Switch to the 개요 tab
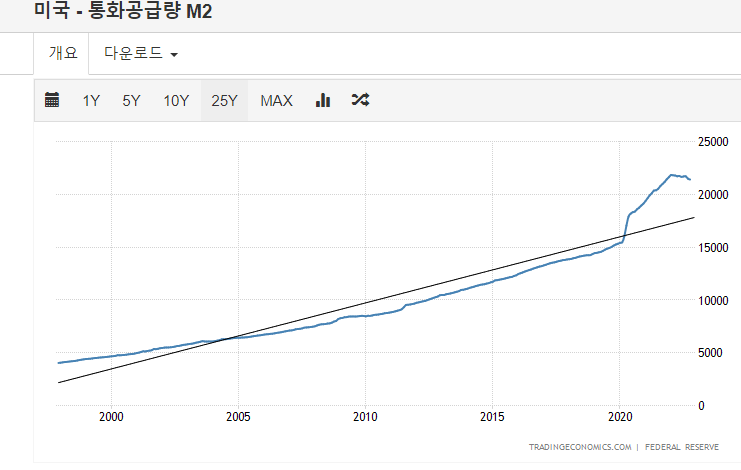The width and height of the screenshot is (741, 470). click(x=63, y=53)
